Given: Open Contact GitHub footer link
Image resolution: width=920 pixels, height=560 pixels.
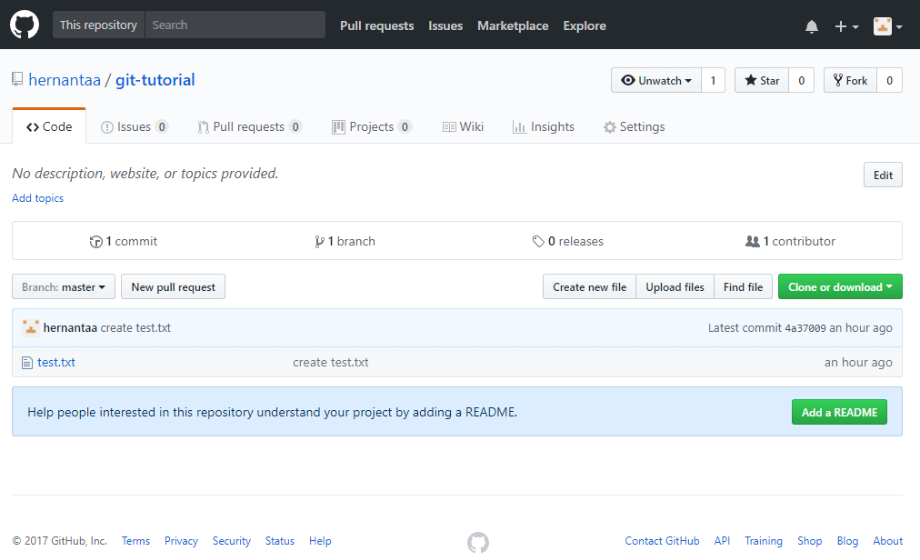Looking at the screenshot, I should click(x=662, y=541).
